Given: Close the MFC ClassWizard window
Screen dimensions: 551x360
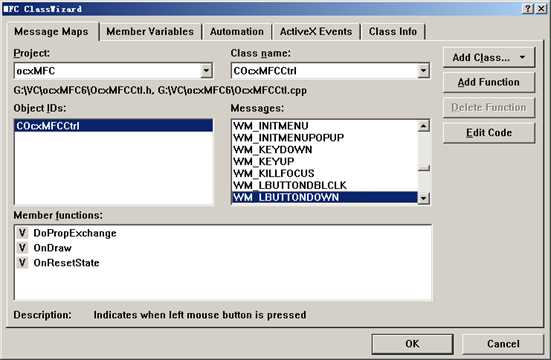Looking at the screenshot, I should pyautogui.click(x=542, y=8).
